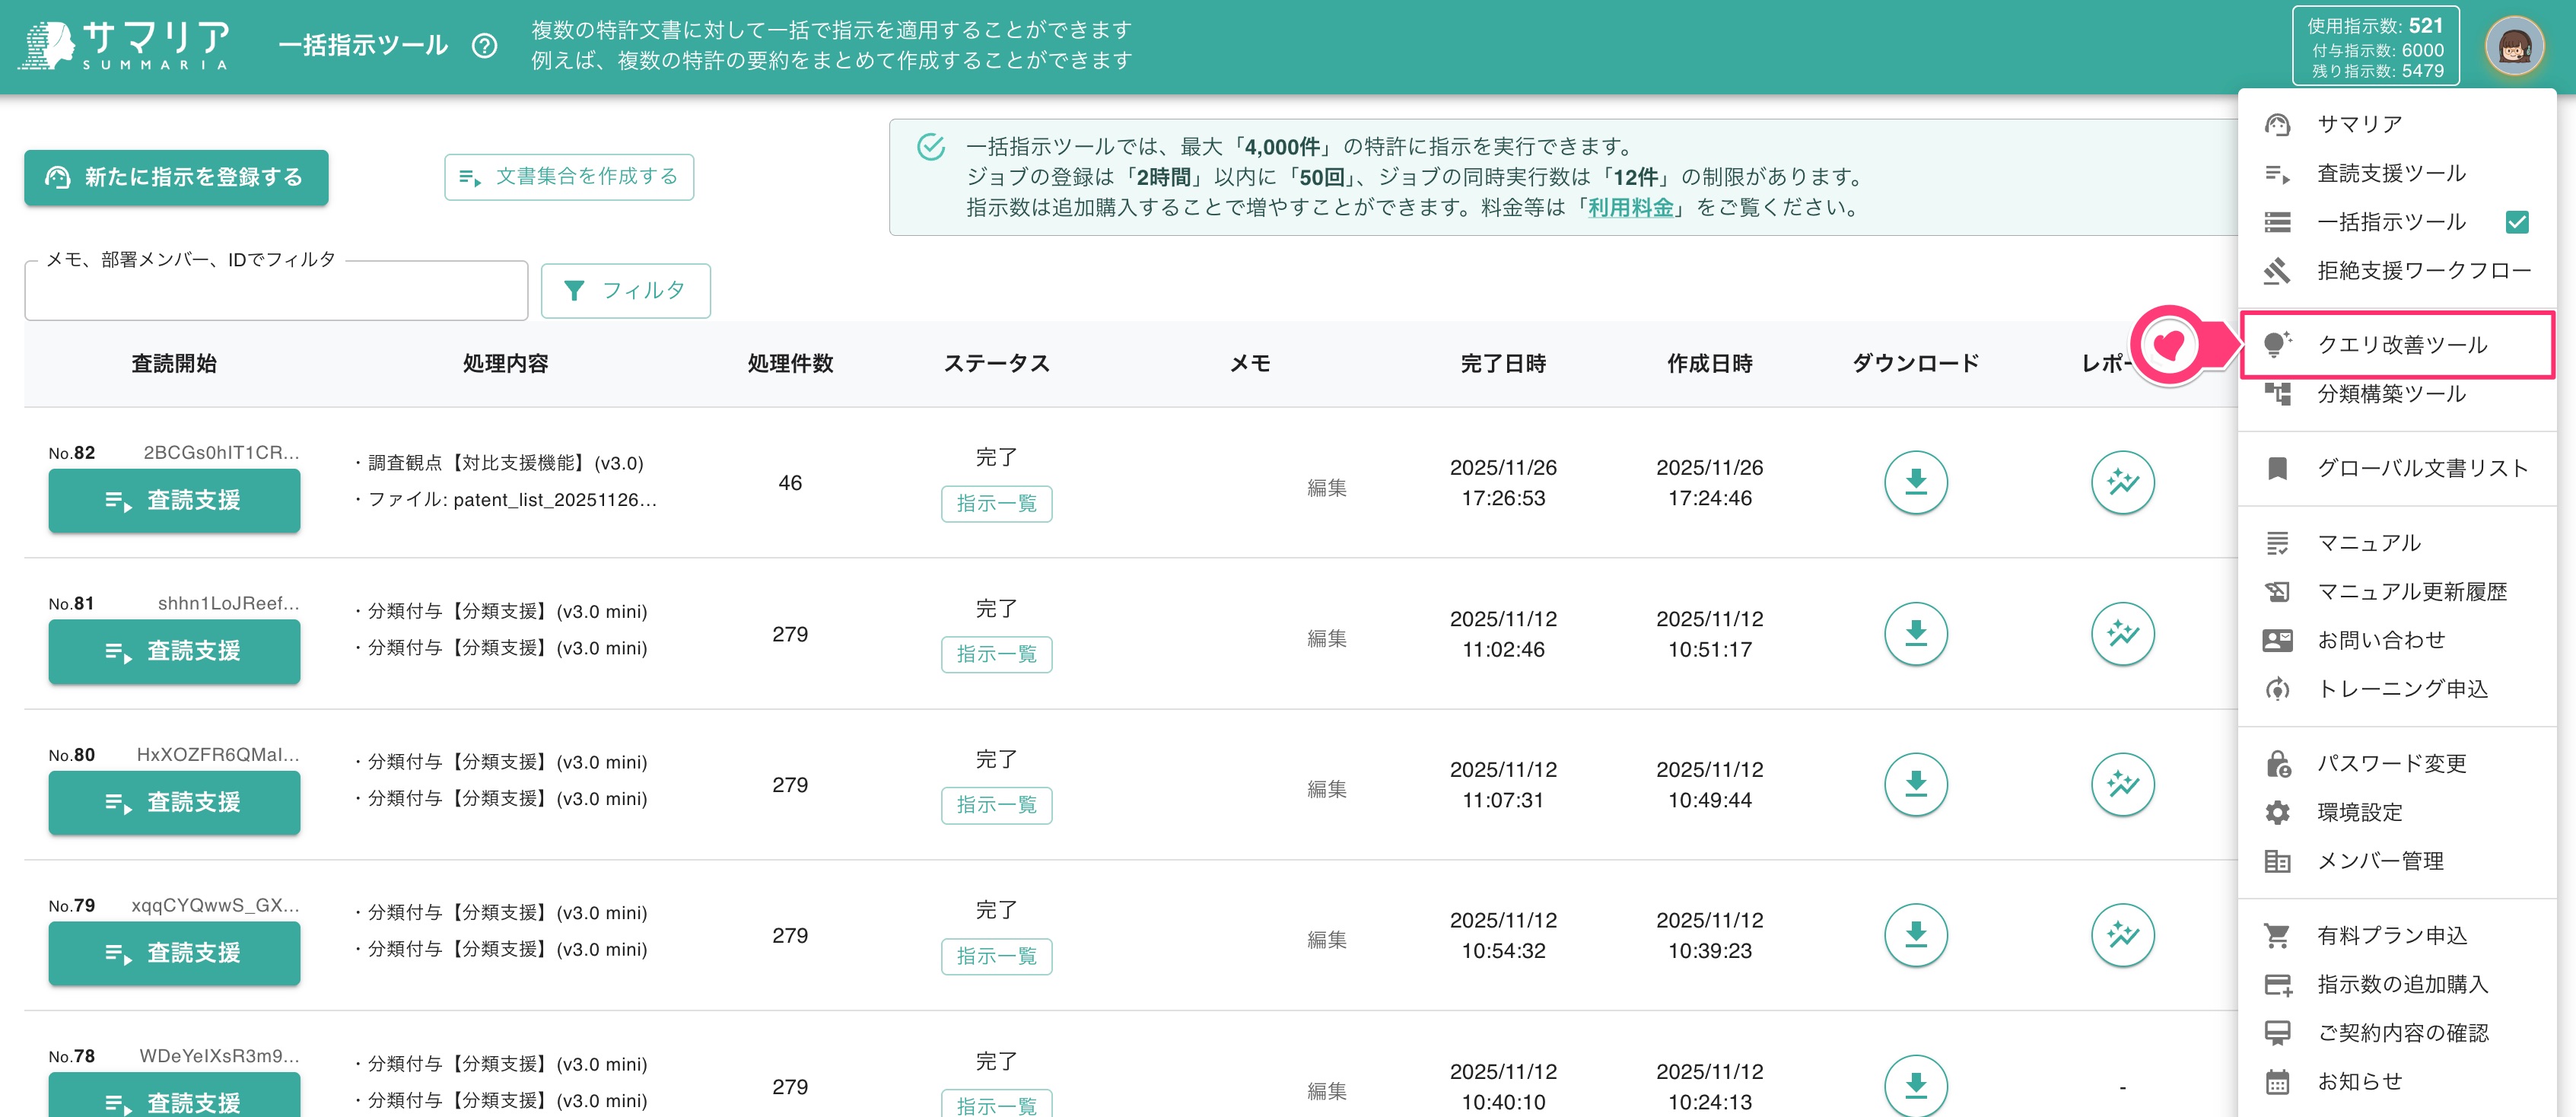This screenshot has width=2576, height=1117.
Task: Select 指示数の追加購入 menu entry
Action: pyautogui.click(x=2397, y=985)
